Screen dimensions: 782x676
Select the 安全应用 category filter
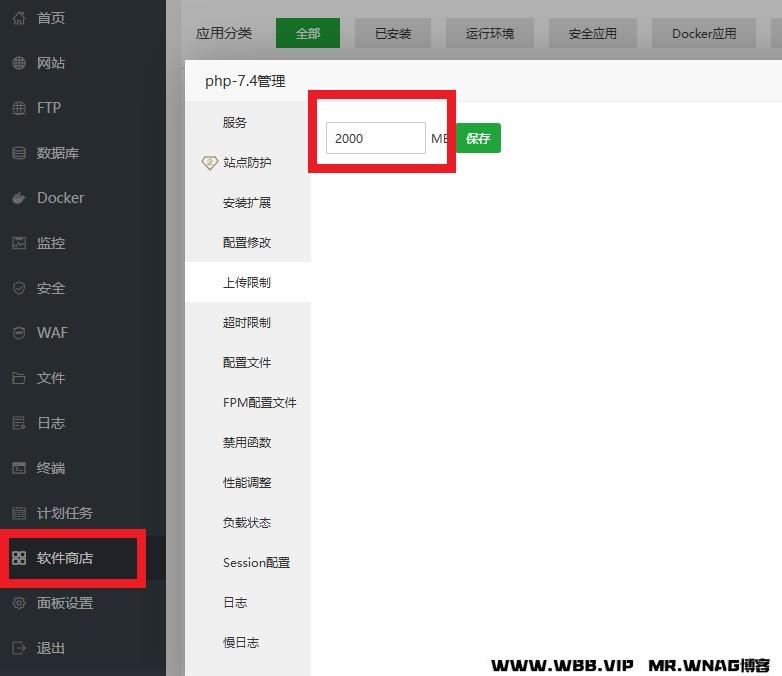point(592,33)
